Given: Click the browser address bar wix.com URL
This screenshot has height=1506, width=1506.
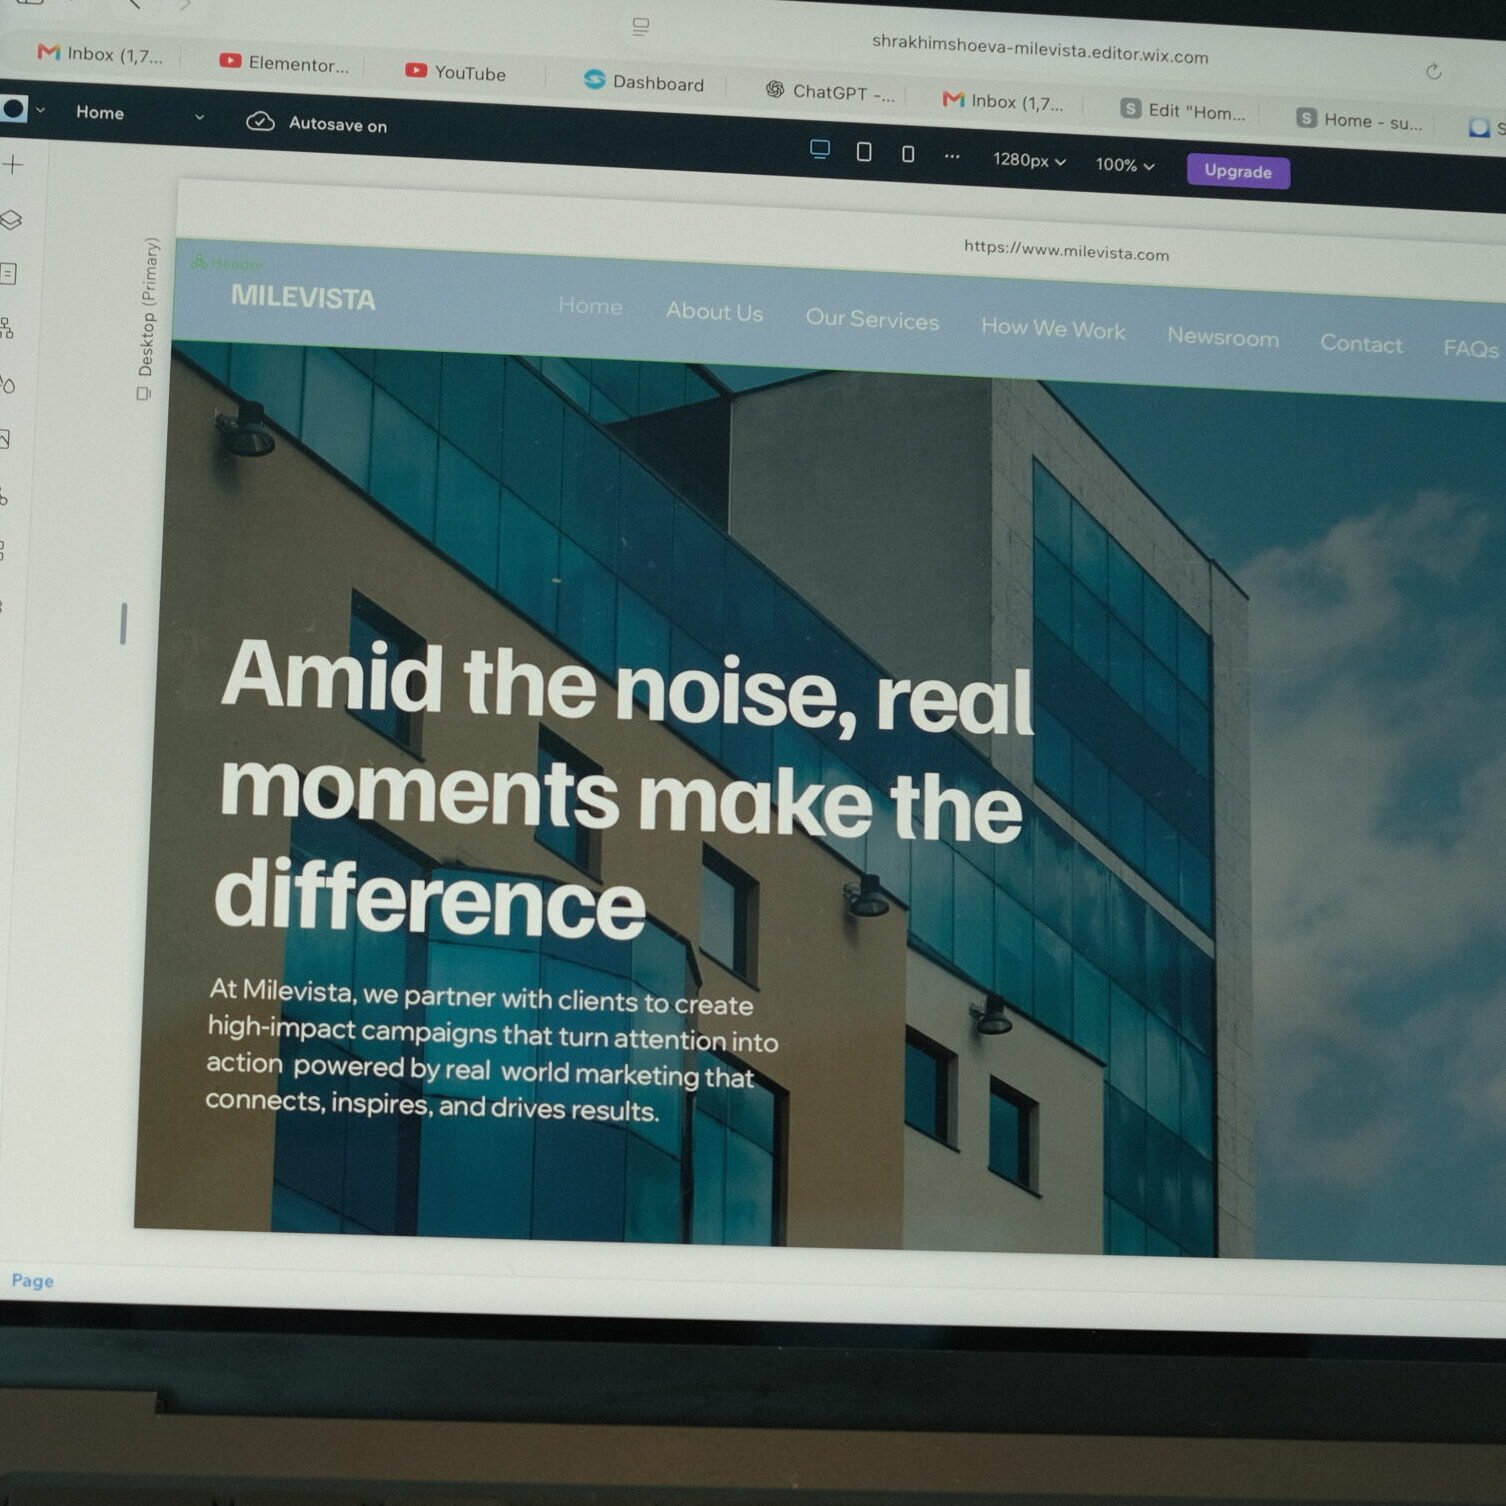Looking at the screenshot, I should point(1040,49).
